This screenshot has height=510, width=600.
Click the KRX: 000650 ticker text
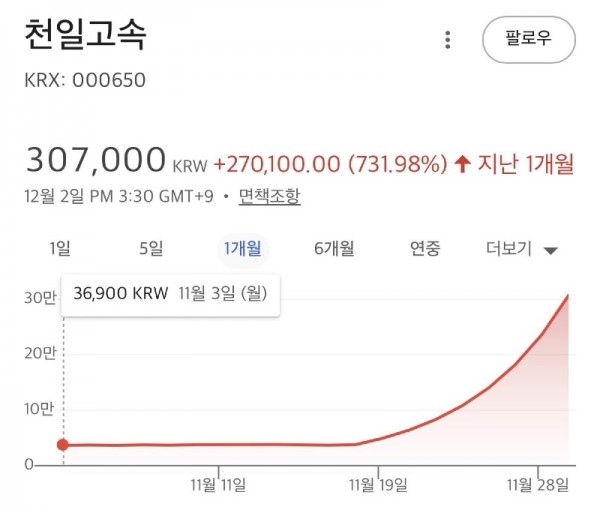coord(85,80)
